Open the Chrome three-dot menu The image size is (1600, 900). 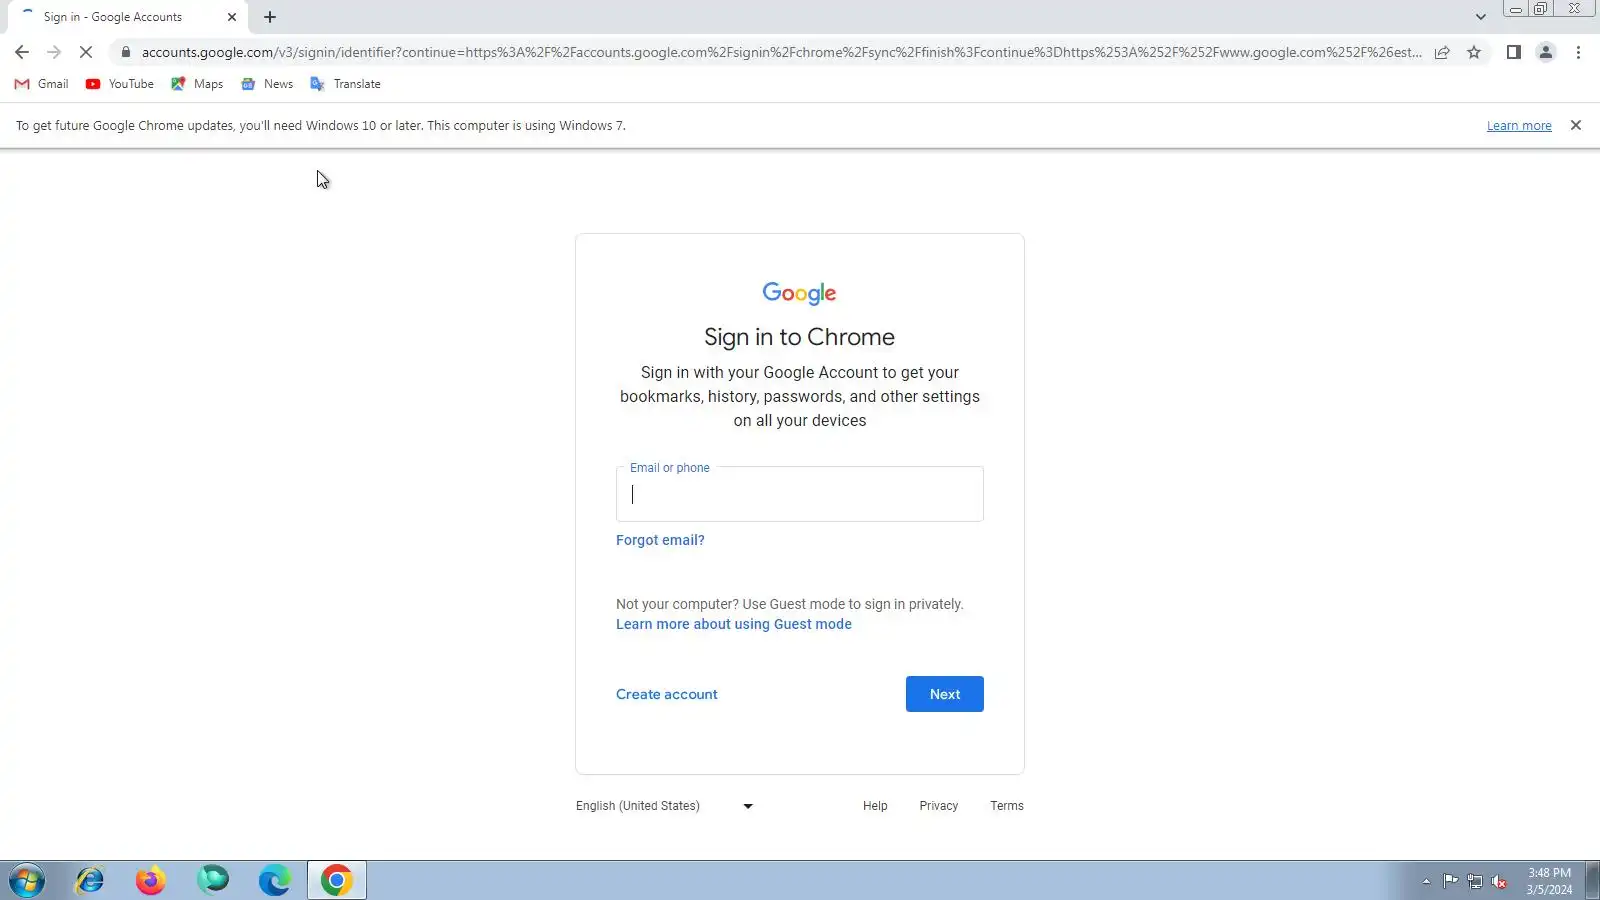point(1579,52)
